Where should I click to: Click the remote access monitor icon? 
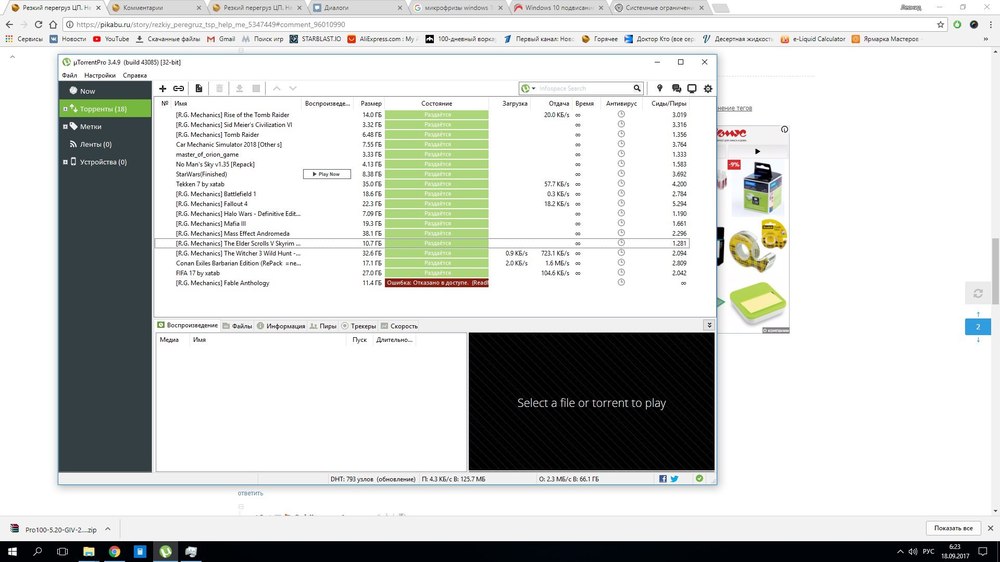point(691,89)
